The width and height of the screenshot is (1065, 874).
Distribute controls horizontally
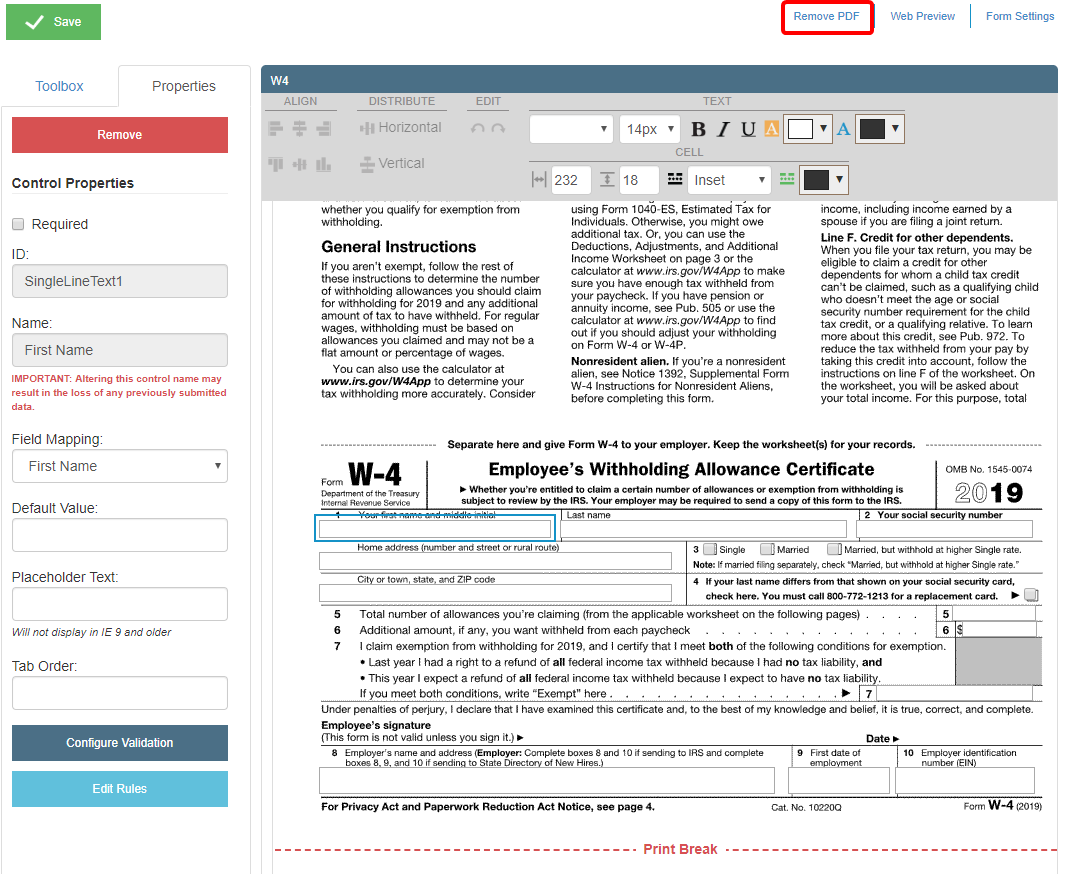tap(400, 128)
